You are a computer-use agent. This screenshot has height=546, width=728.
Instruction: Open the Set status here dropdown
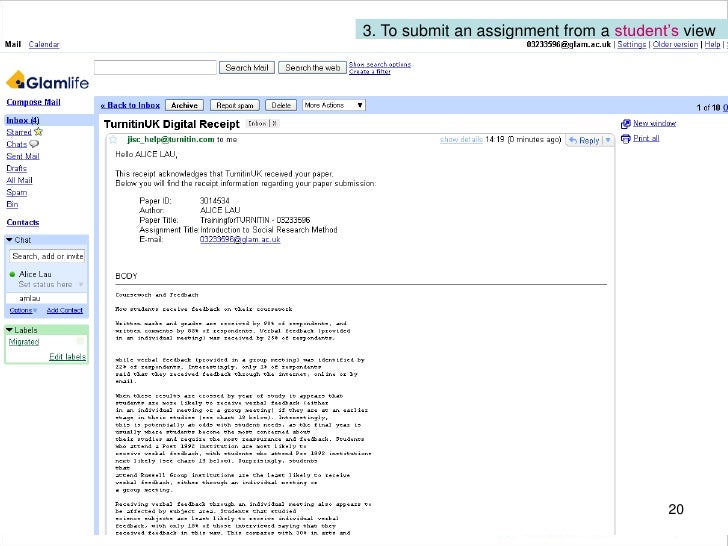click(81, 284)
